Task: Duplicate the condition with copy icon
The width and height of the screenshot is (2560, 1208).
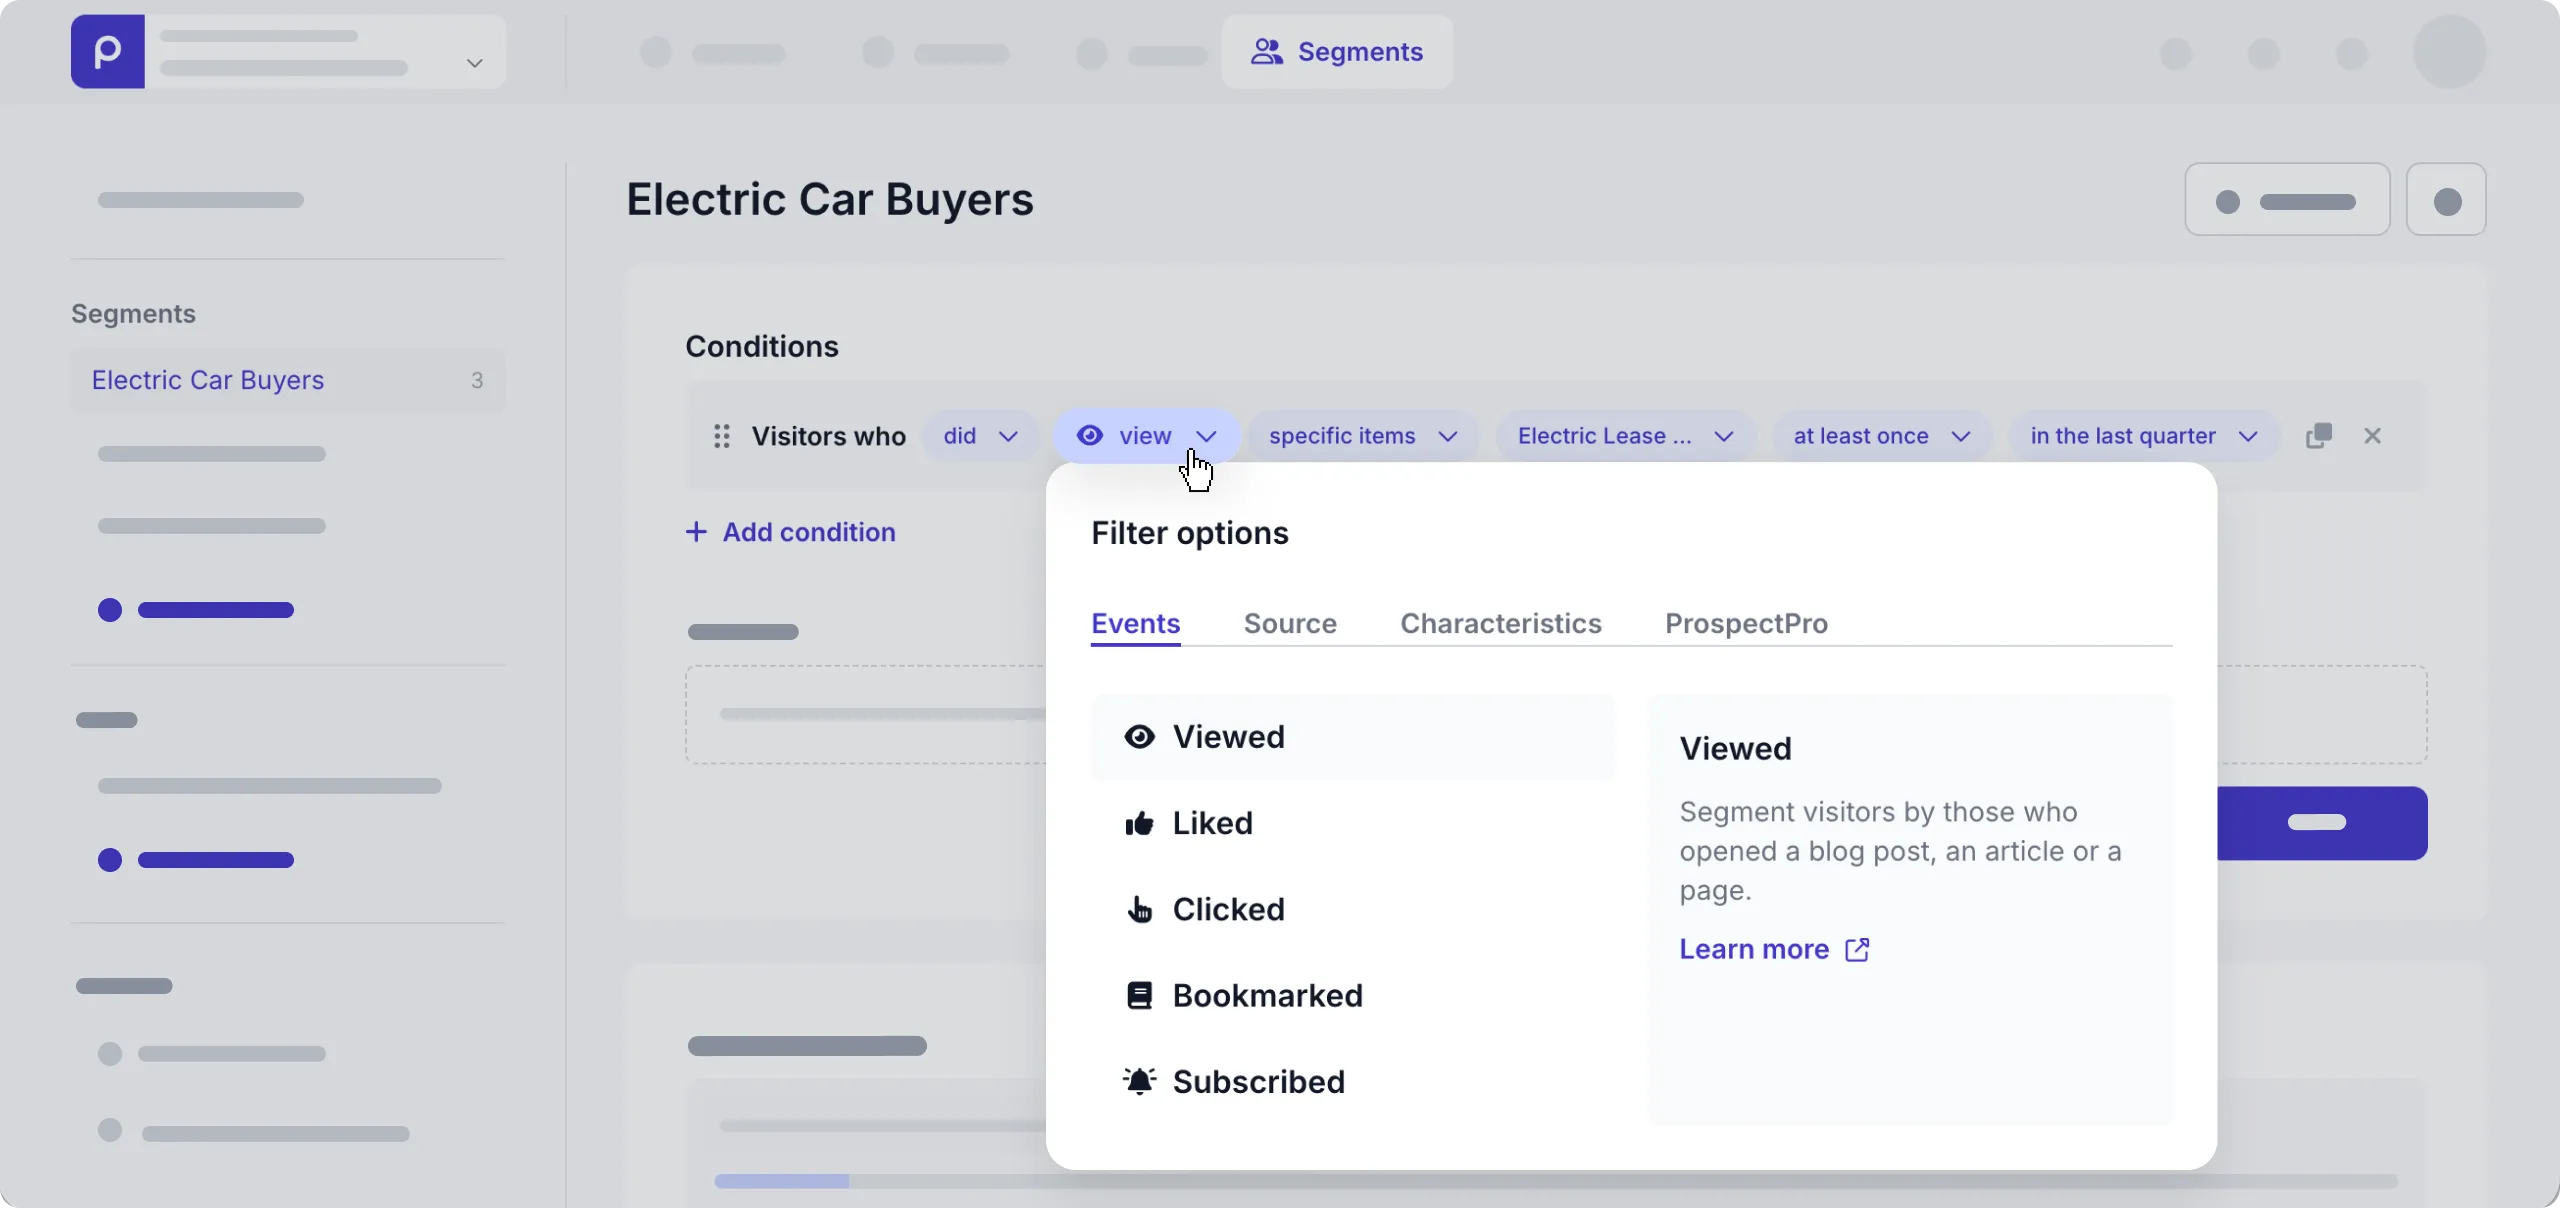Action: coord(2319,436)
